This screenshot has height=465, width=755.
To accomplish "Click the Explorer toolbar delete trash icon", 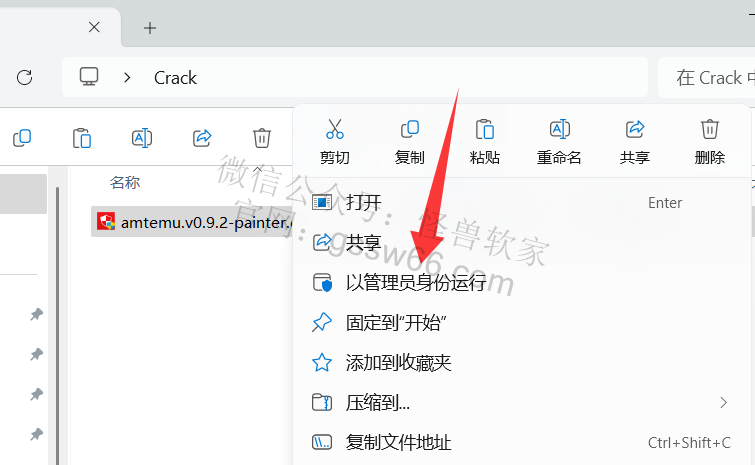I will point(262,138).
